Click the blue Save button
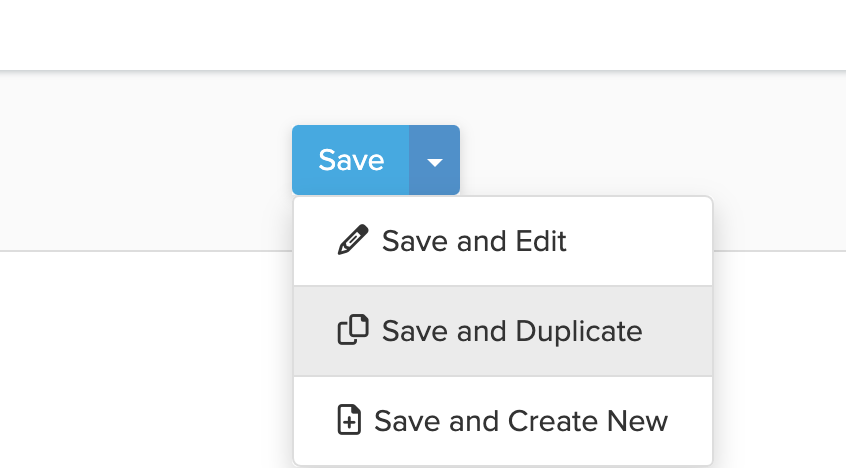846x468 pixels. pyautogui.click(x=351, y=160)
